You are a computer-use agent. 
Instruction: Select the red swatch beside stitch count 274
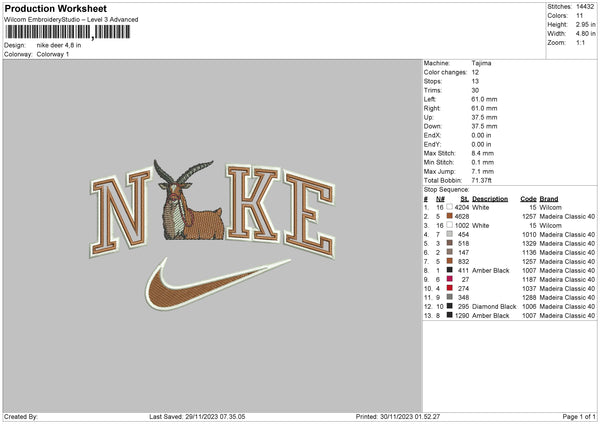pos(450,288)
